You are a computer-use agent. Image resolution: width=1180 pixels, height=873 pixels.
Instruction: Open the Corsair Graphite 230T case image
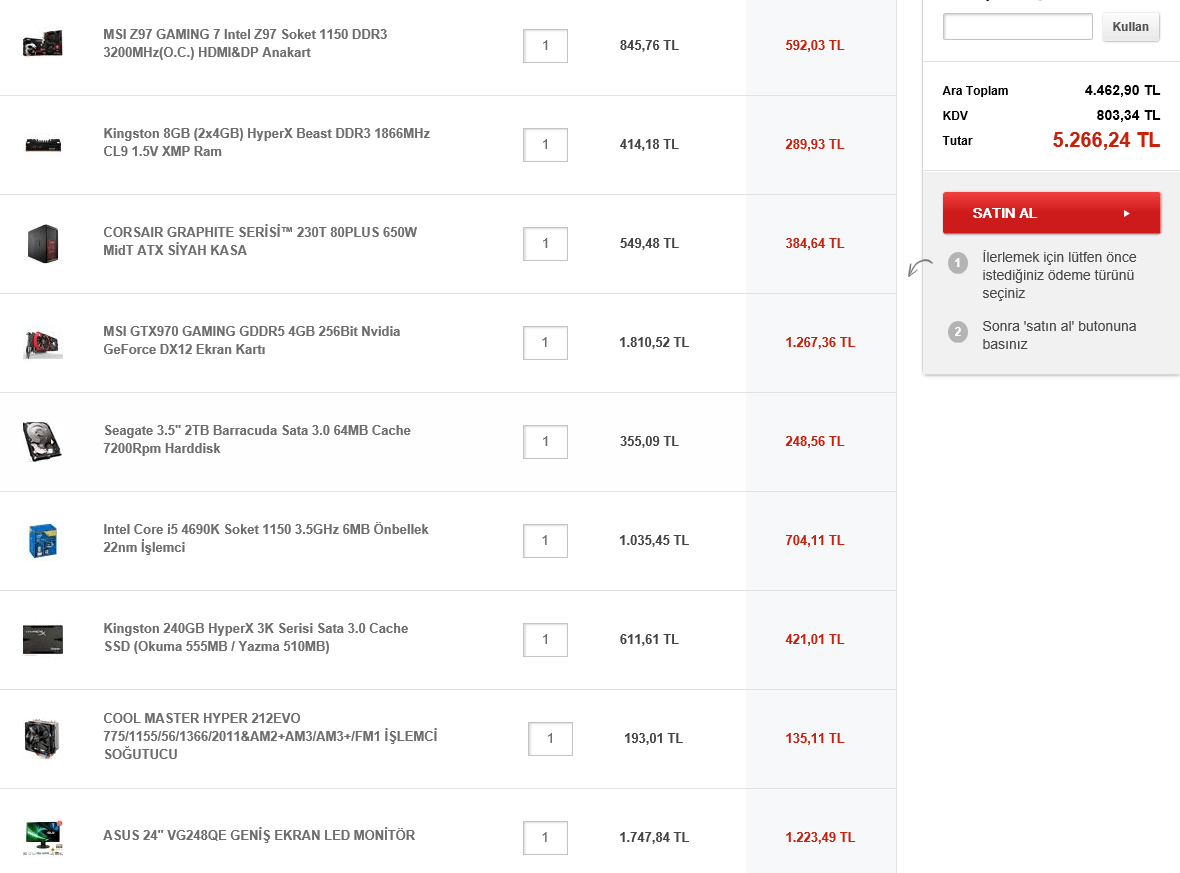tap(42, 243)
